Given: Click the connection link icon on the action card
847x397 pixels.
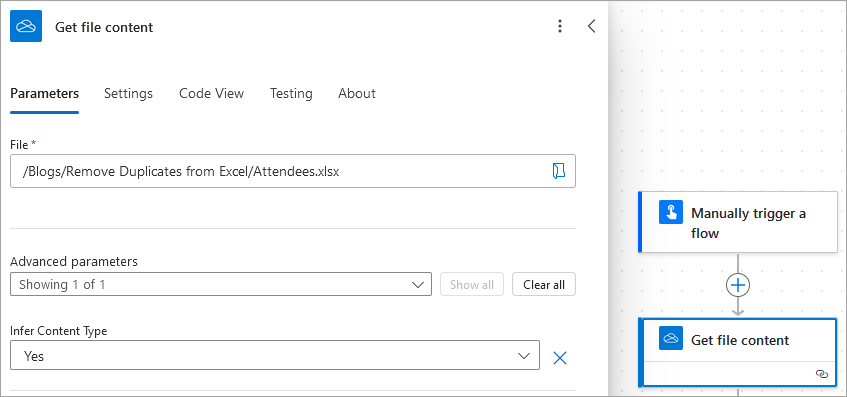Looking at the screenshot, I should pyautogui.click(x=822, y=374).
